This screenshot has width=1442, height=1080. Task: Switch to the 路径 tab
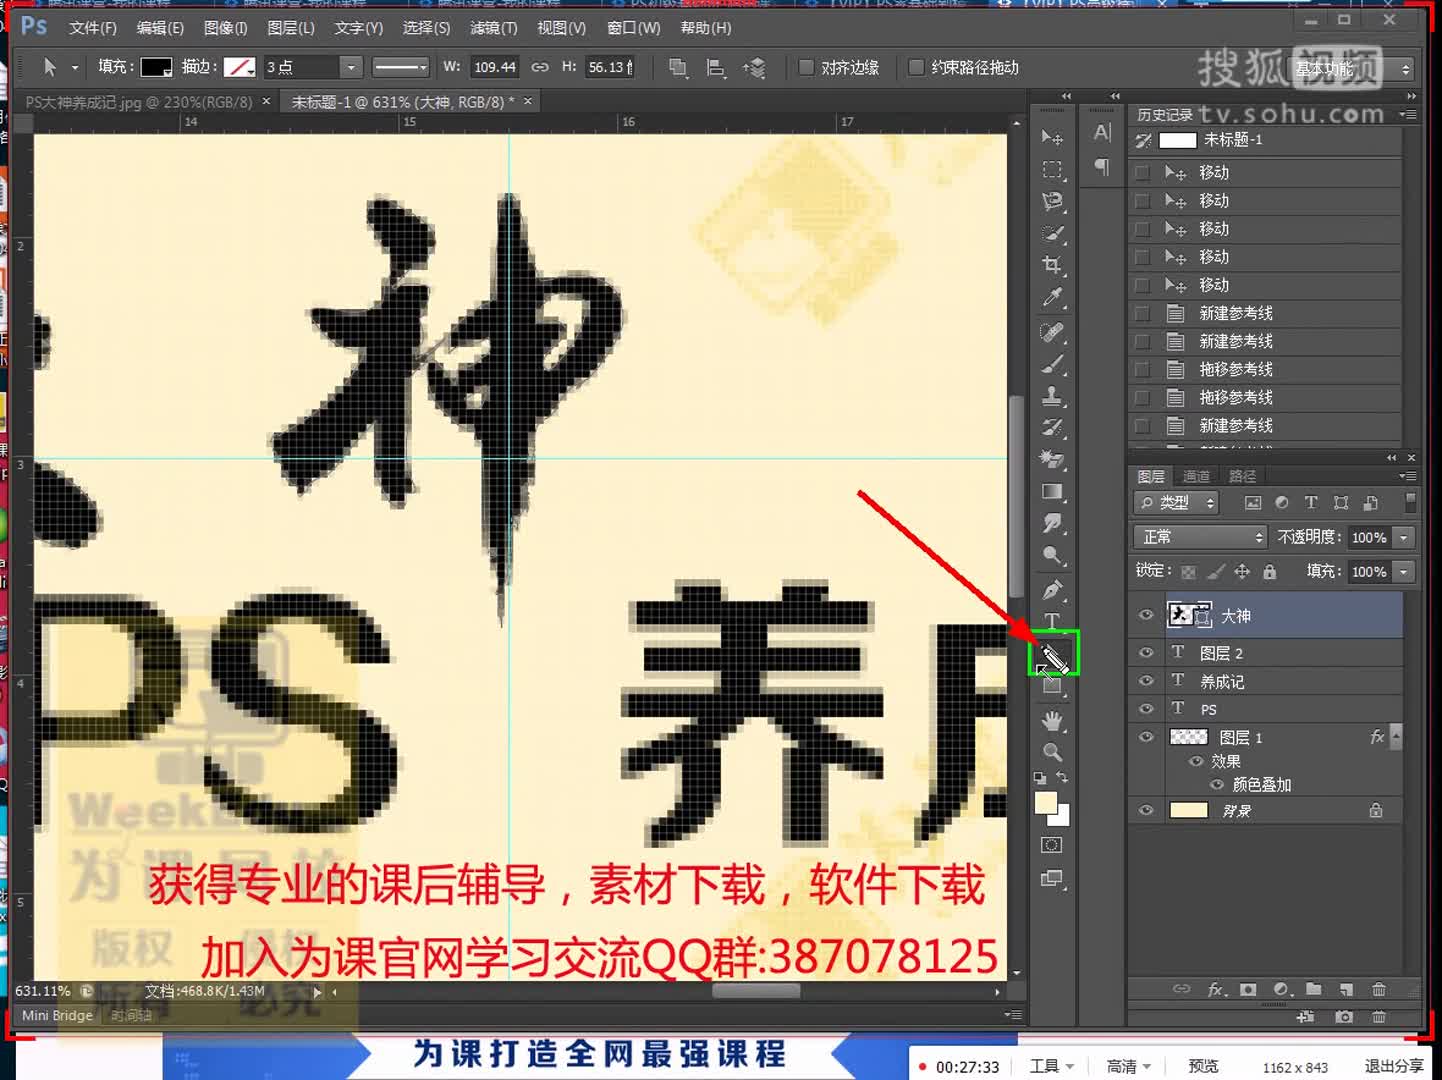click(x=1242, y=476)
